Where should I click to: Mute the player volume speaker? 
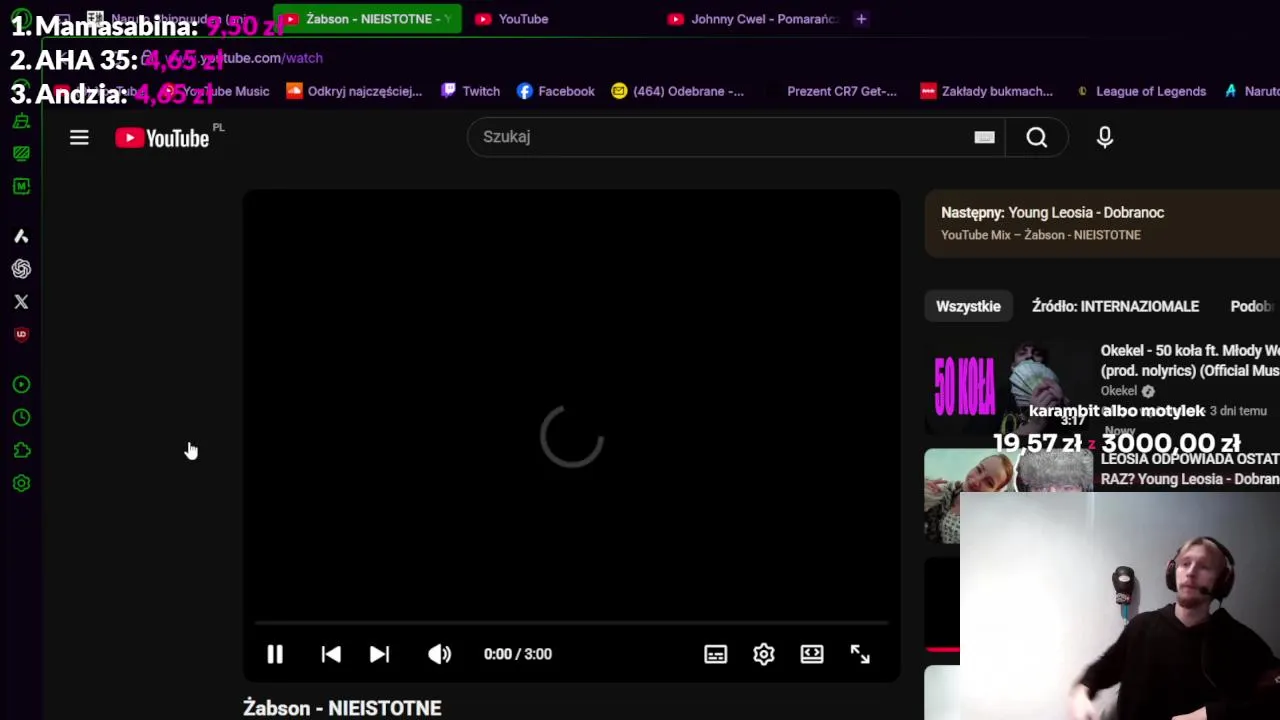pos(439,654)
